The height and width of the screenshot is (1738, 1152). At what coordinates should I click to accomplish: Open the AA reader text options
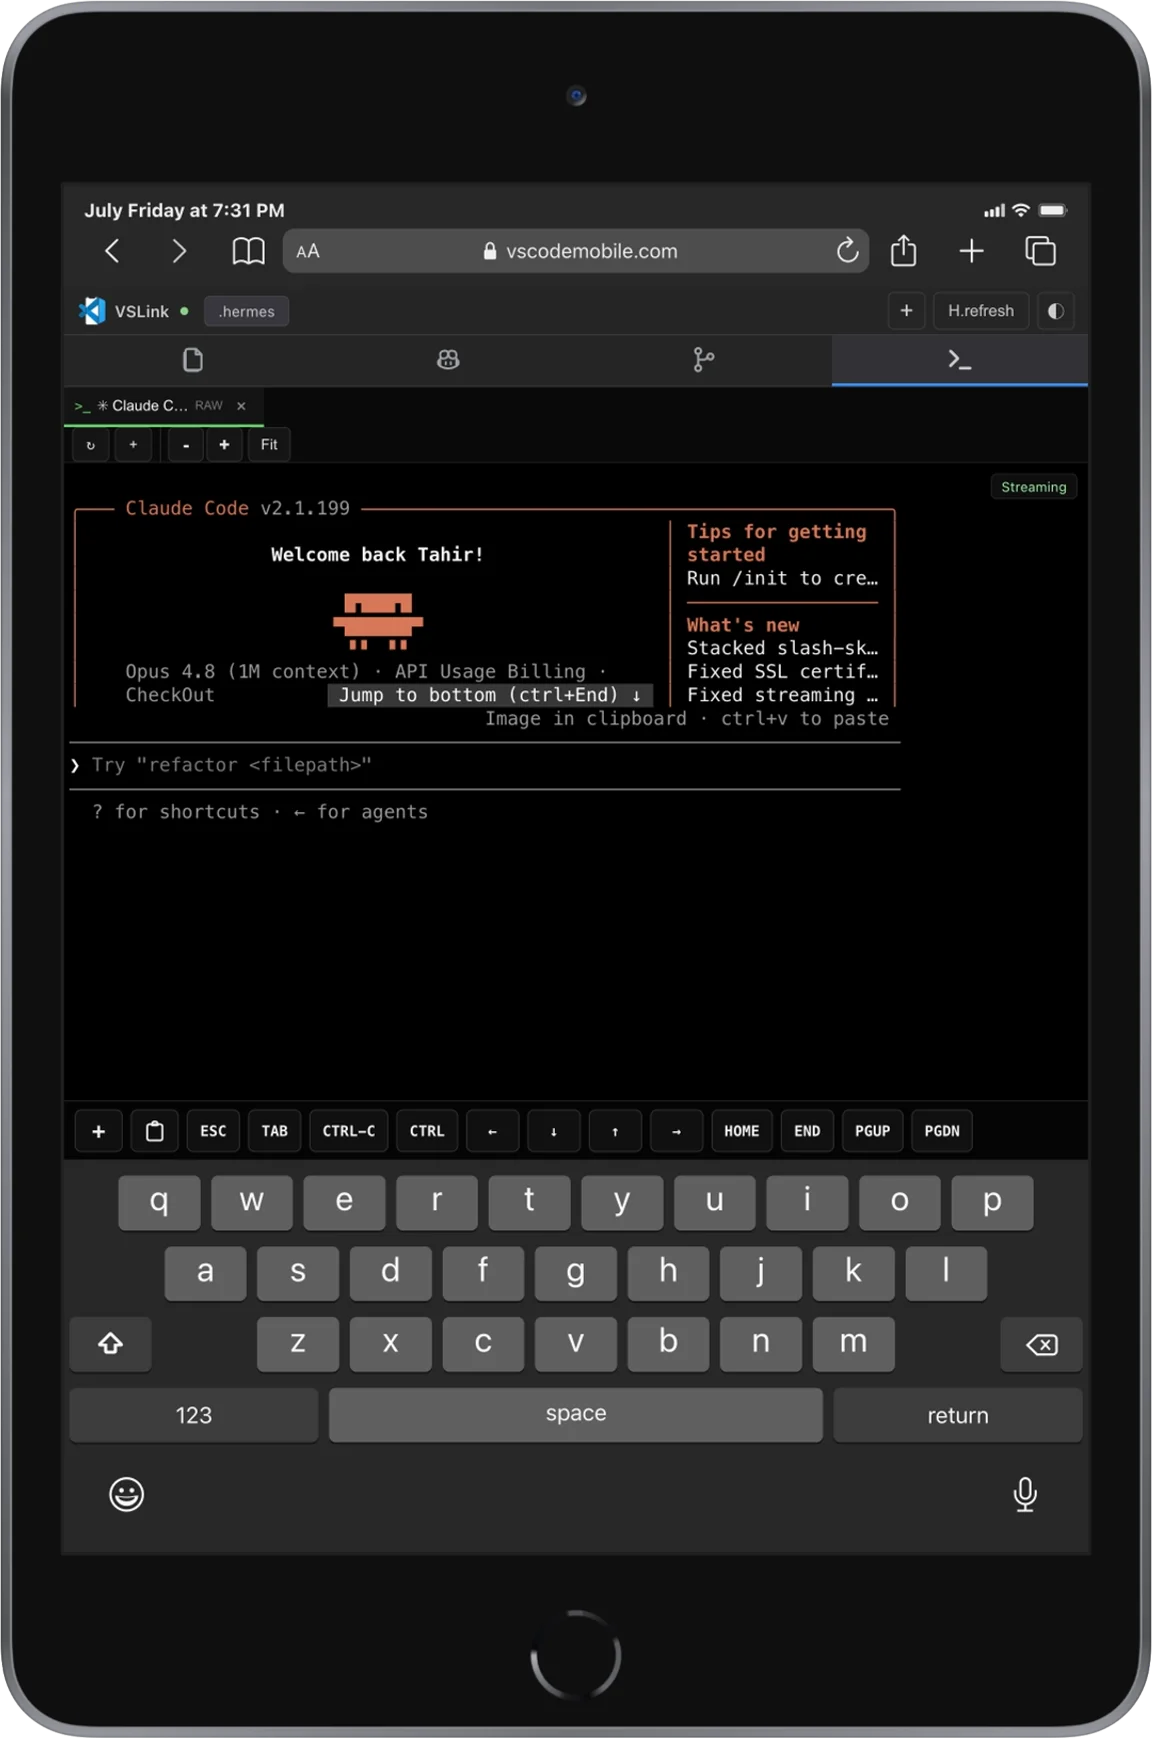[308, 252]
